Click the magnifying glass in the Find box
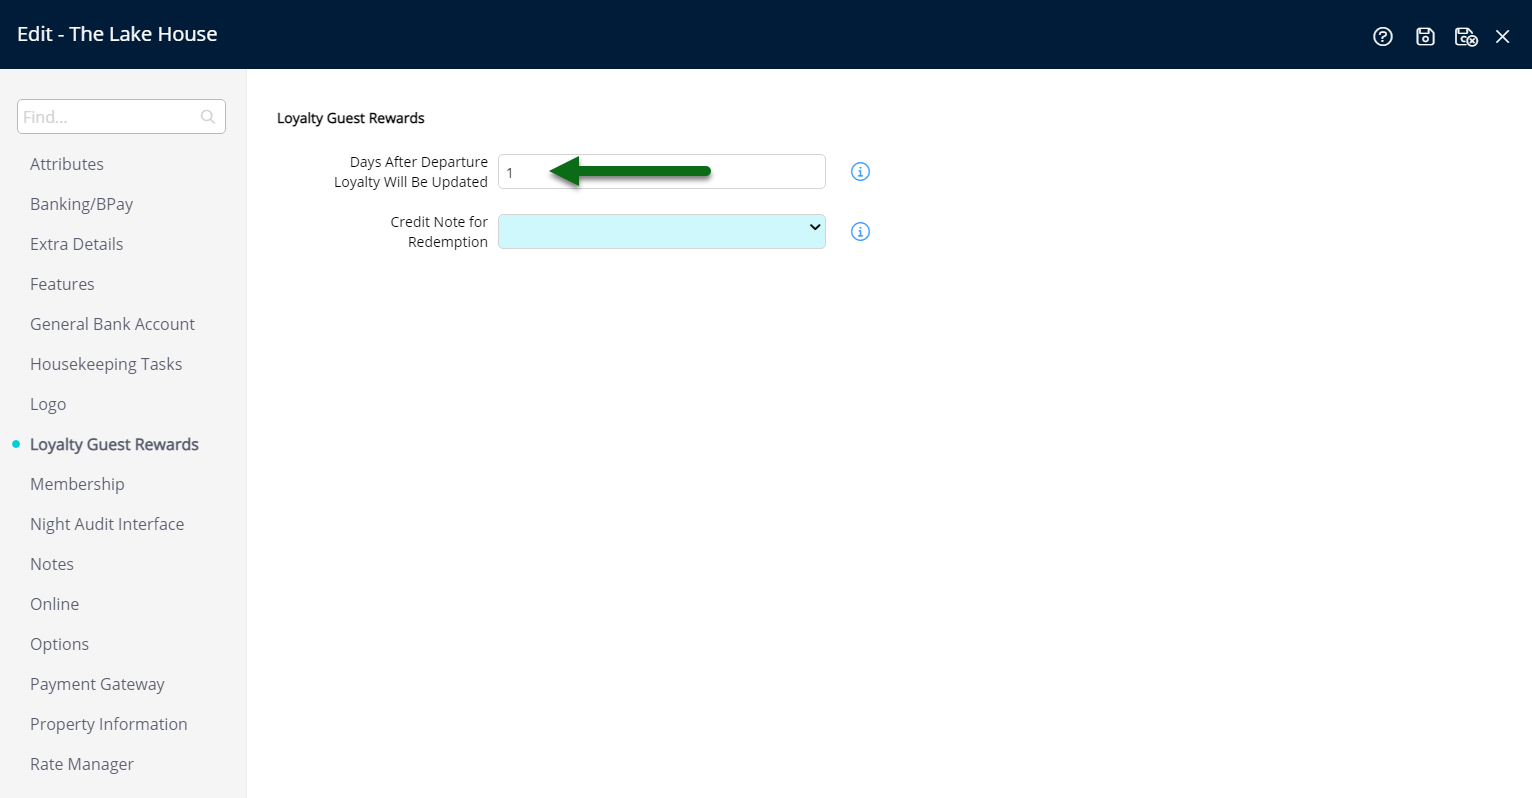 [207, 116]
